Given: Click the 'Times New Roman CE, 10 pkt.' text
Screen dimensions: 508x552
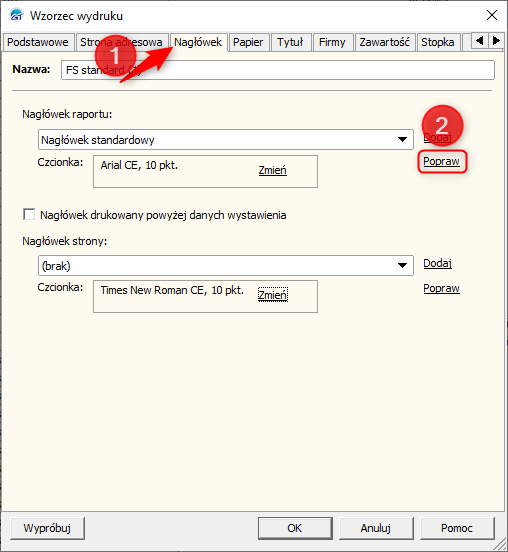Looking at the screenshot, I should (x=172, y=290).
